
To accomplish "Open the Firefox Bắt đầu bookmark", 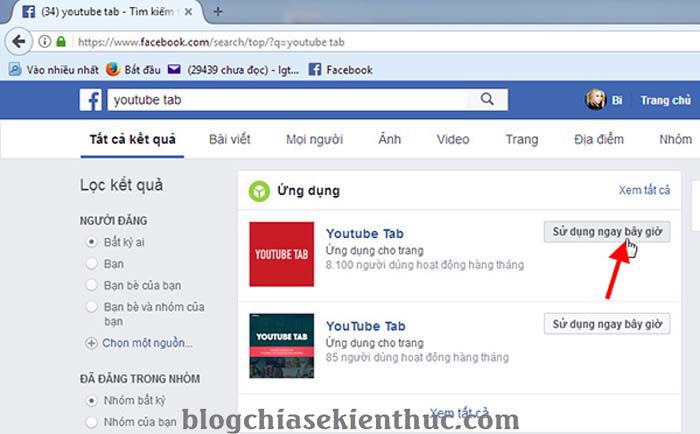I will 133,69.
